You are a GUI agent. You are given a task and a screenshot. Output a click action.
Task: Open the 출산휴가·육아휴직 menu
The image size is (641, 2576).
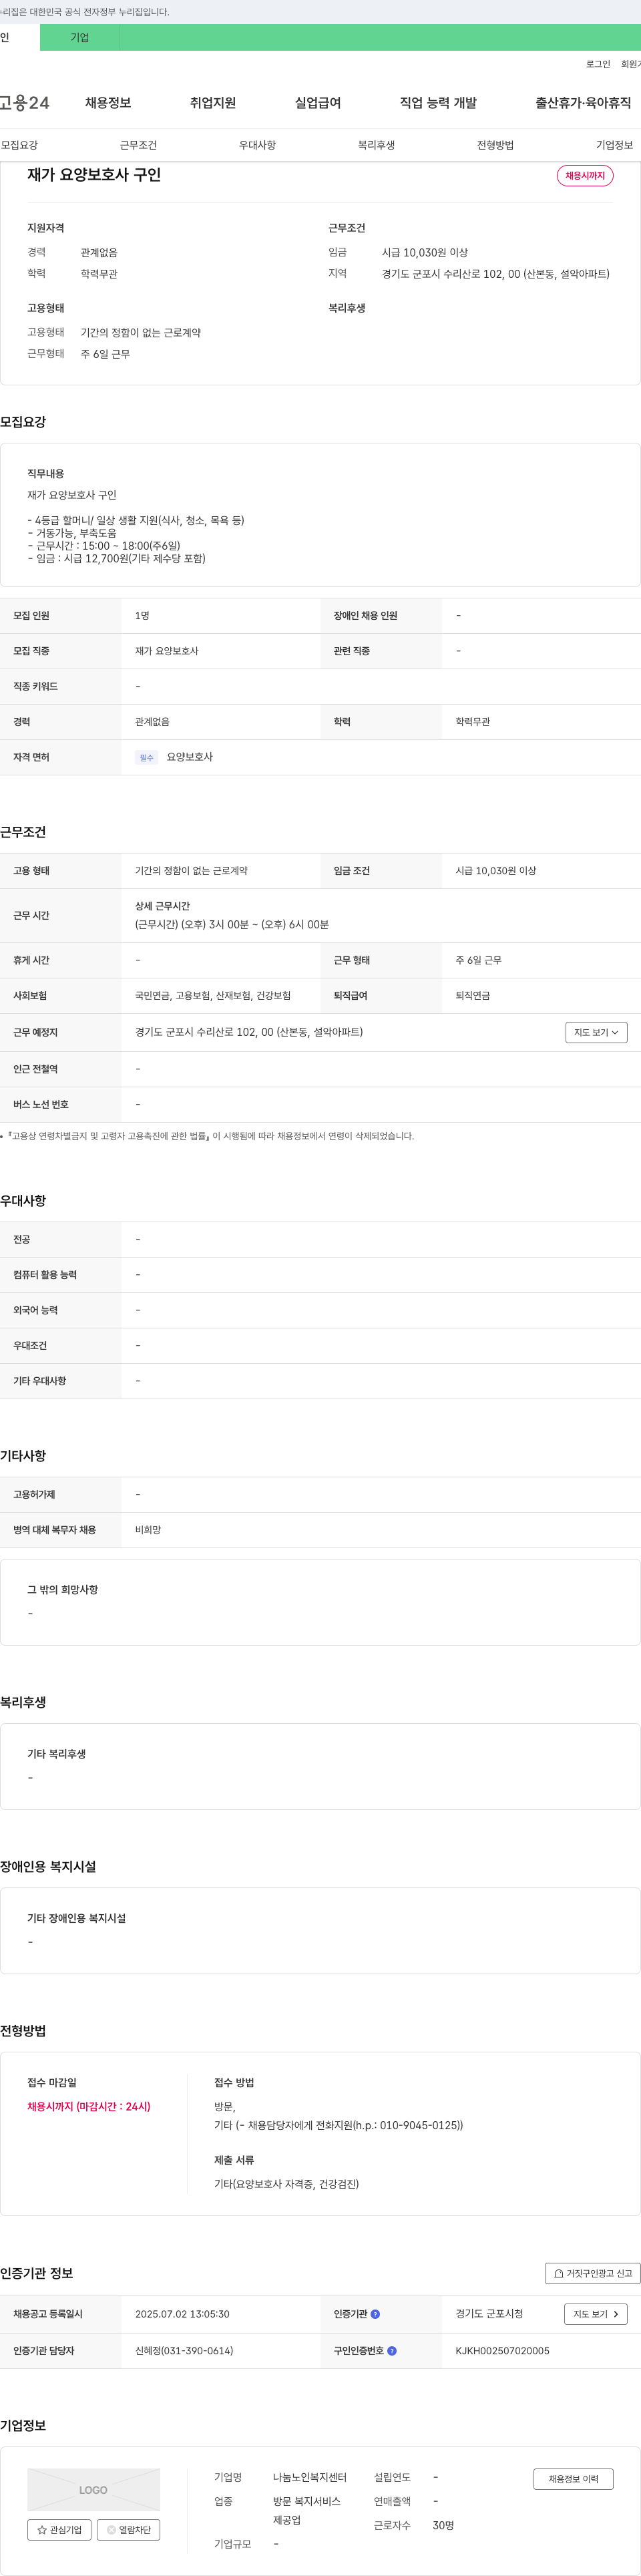[x=583, y=103]
